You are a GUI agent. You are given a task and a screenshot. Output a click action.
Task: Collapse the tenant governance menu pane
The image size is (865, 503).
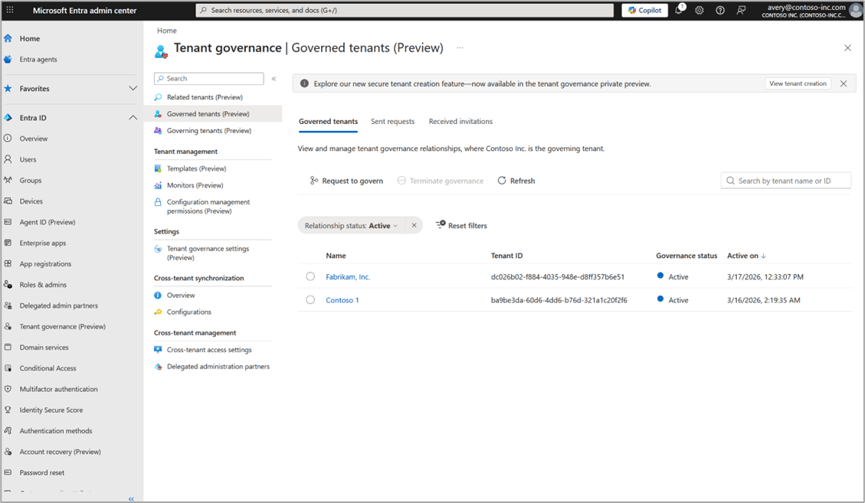274,78
